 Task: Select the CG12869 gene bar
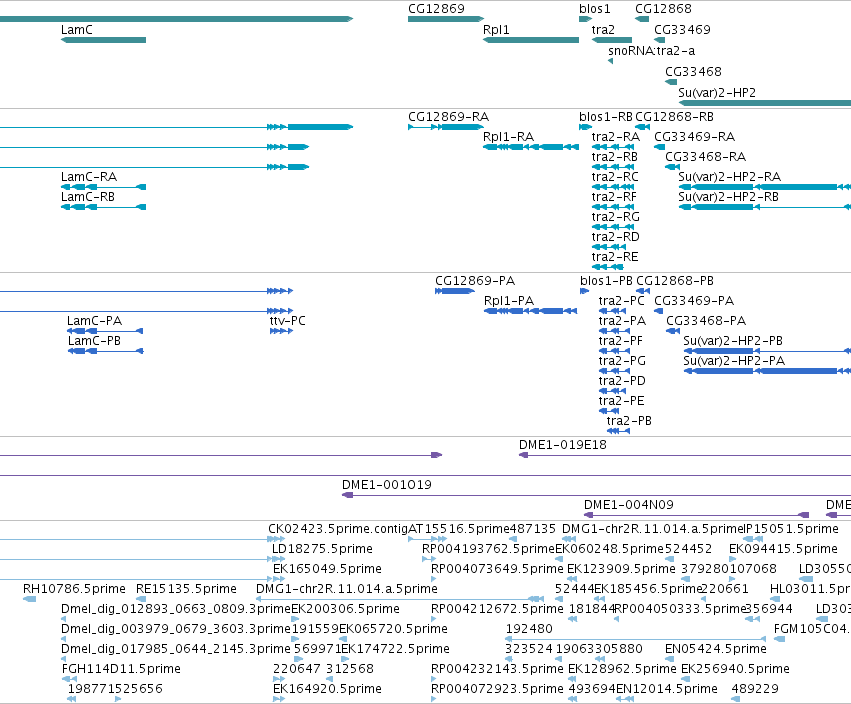pos(446,19)
